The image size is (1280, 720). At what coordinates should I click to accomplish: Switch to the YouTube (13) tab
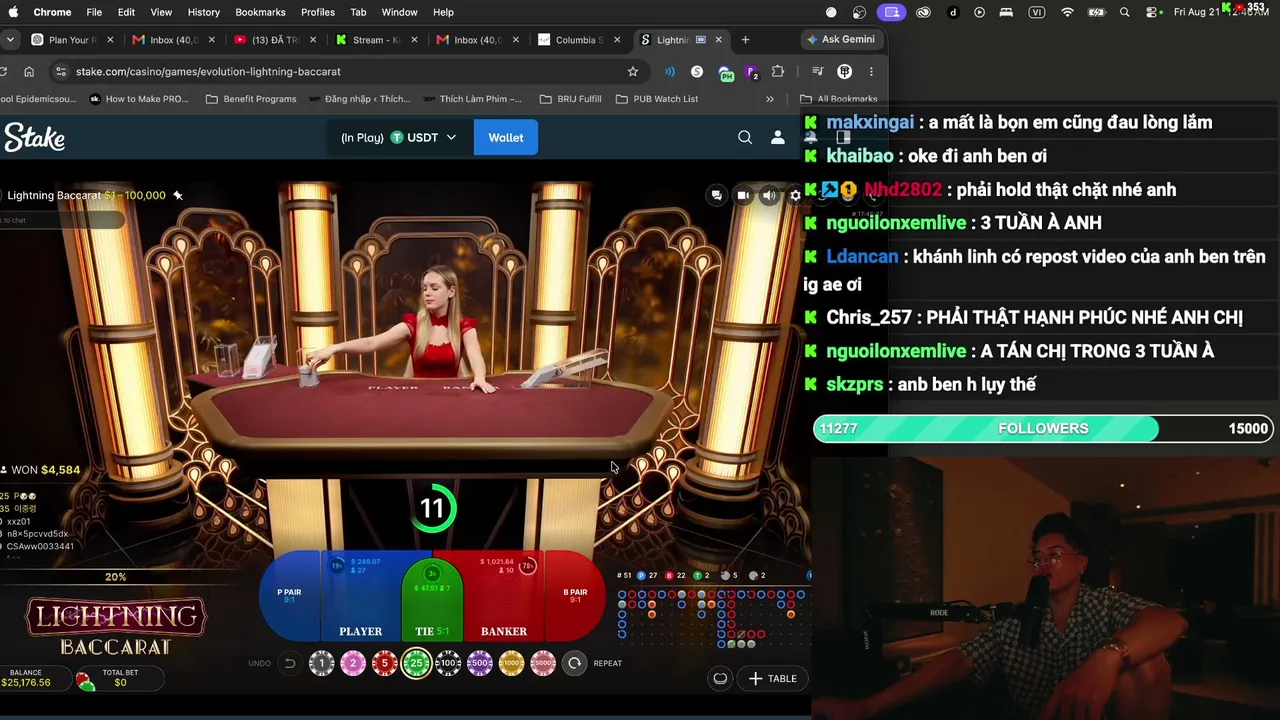274,40
